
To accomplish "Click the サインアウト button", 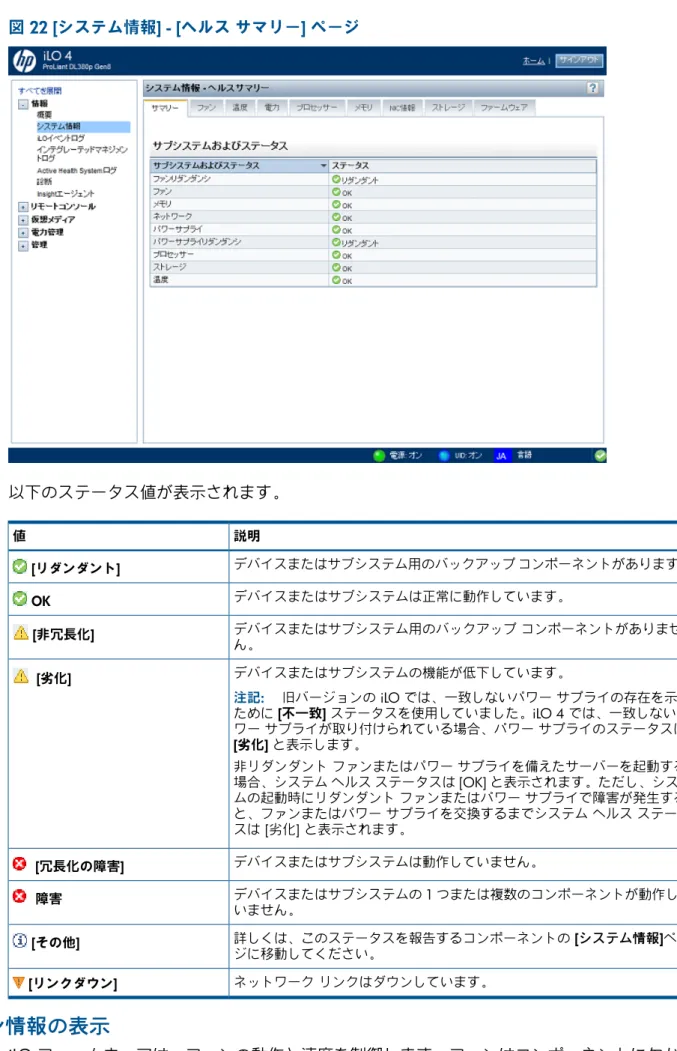I will [579, 60].
